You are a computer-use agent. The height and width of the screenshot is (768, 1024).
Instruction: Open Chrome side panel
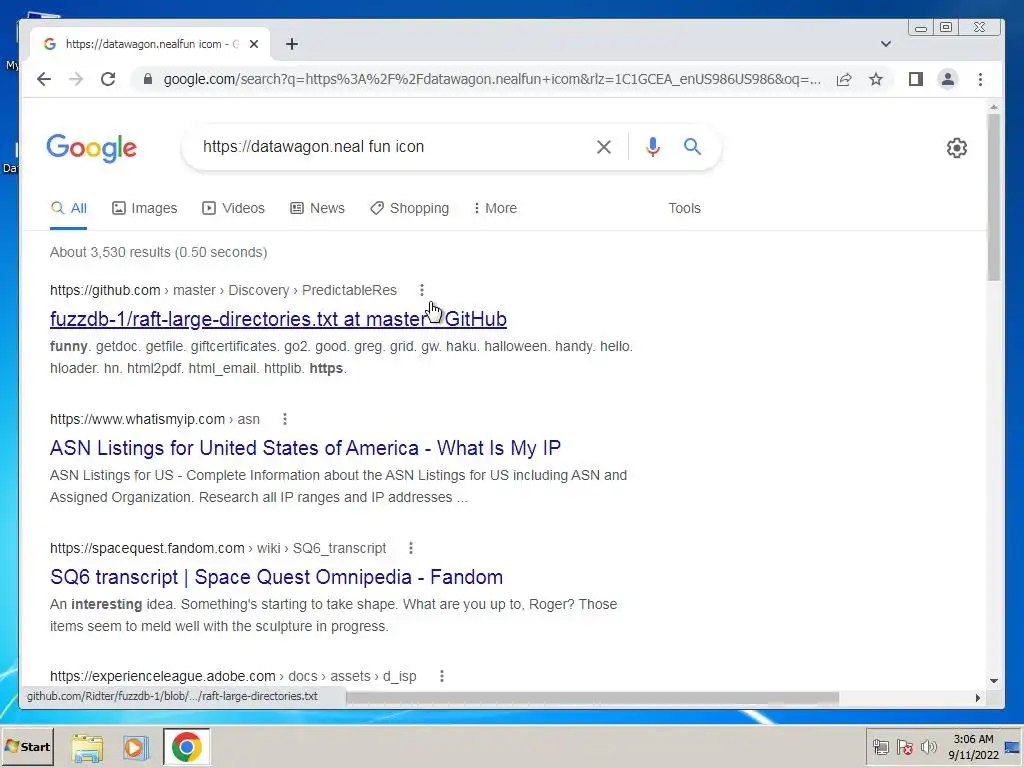coord(916,79)
